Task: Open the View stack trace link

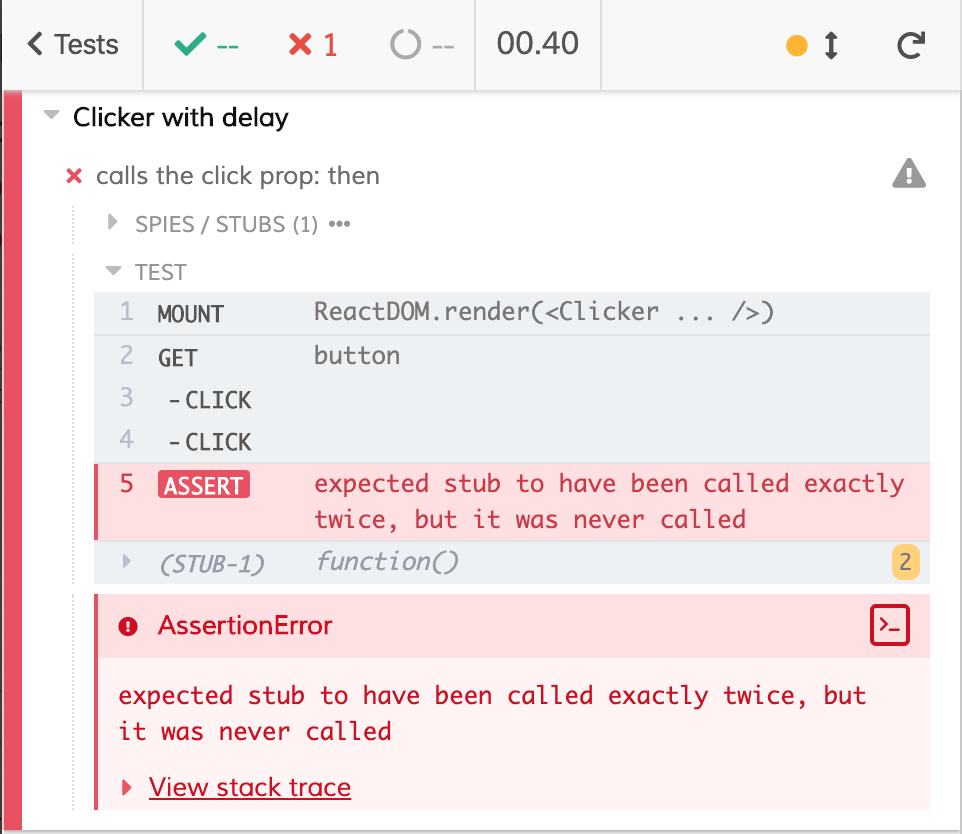Action: pyautogui.click(x=250, y=787)
